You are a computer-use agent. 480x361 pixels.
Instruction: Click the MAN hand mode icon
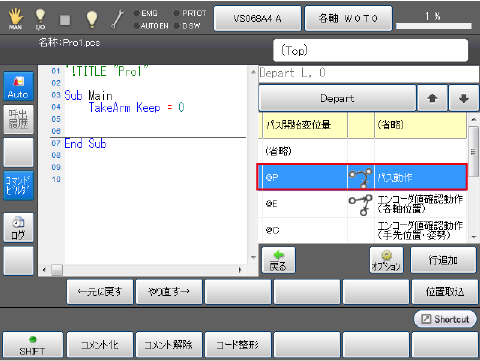coord(15,19)
